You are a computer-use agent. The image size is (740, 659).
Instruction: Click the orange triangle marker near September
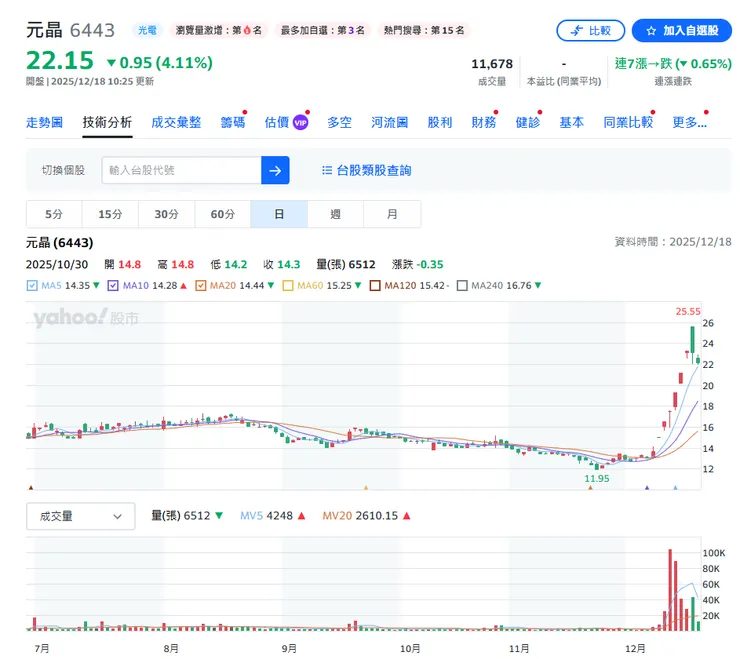coord(366,488)
